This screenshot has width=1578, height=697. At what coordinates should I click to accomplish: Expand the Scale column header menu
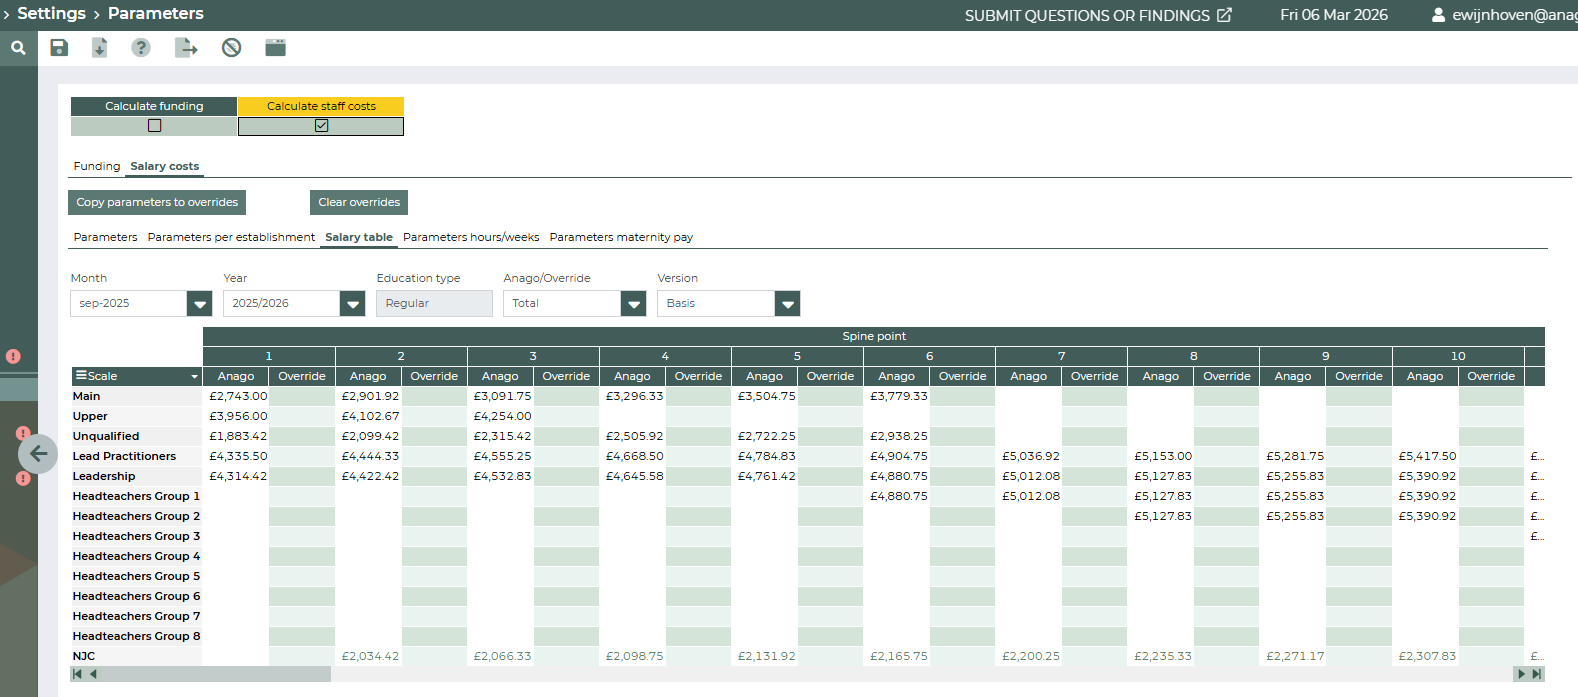click(x=194, y=377)
